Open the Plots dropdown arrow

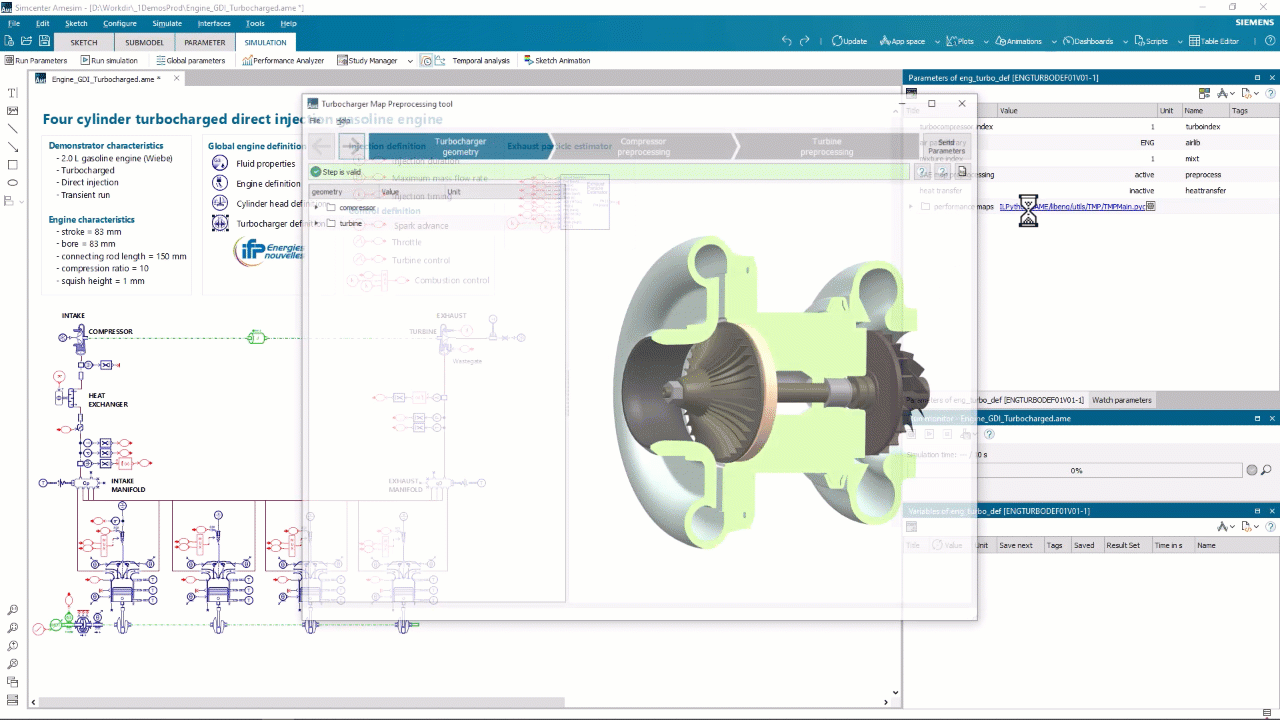[986, 42]
